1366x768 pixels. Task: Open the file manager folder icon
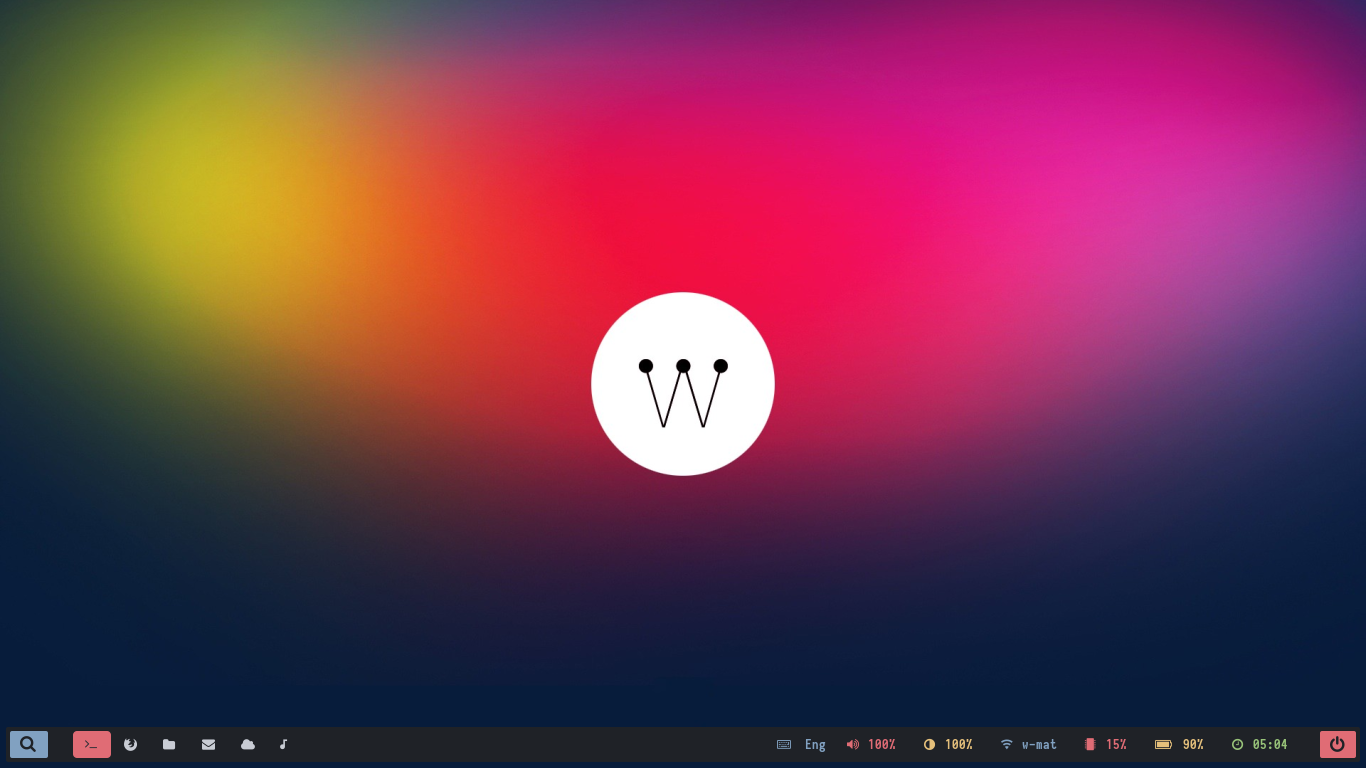click(169, 744)
